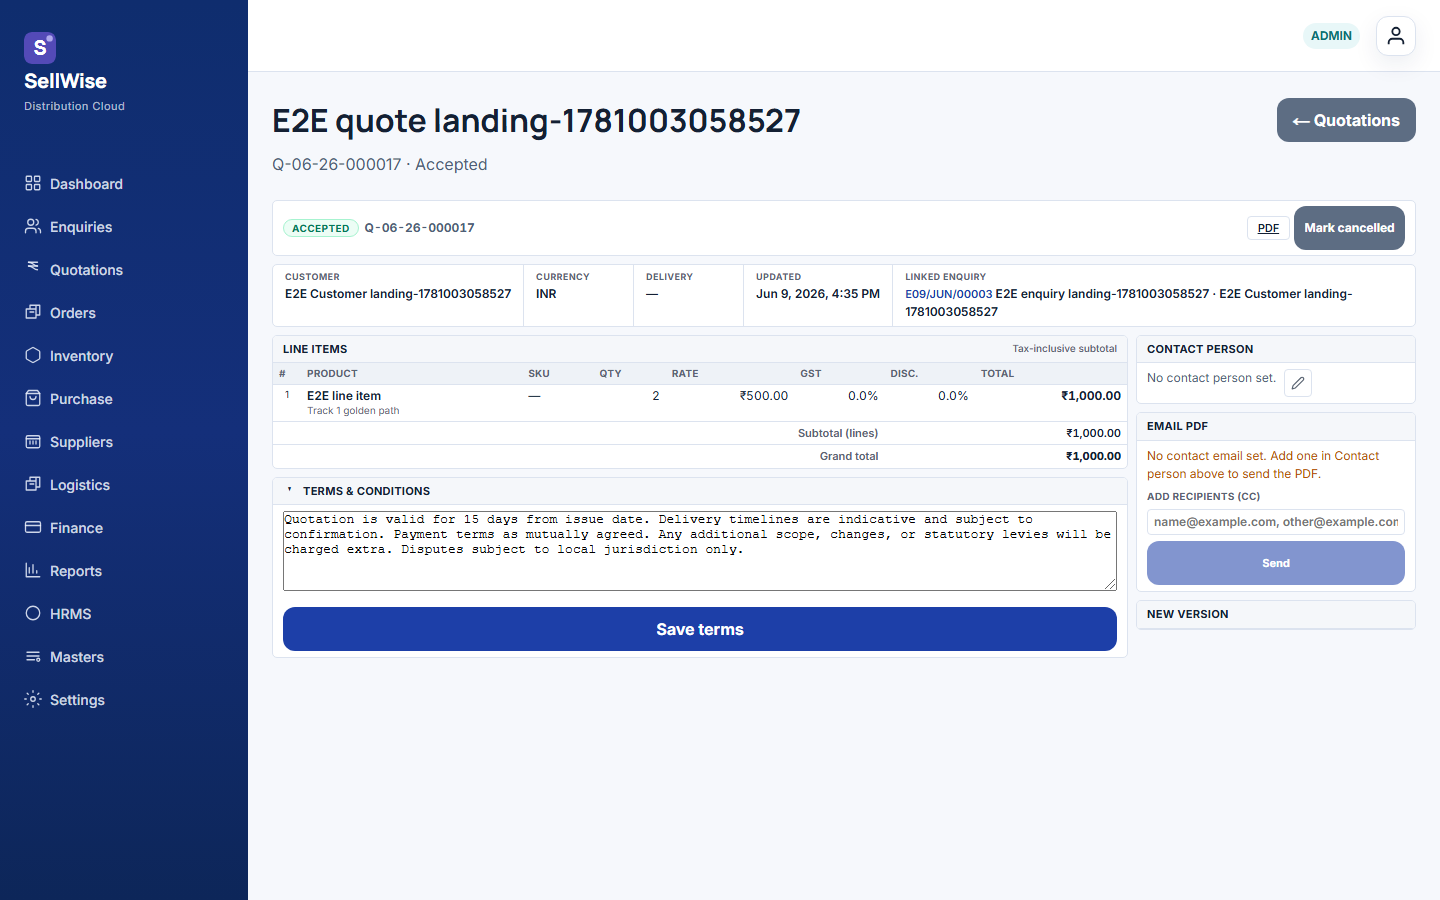Click the Inventory menu label
1440x900 pixels.
81,356
